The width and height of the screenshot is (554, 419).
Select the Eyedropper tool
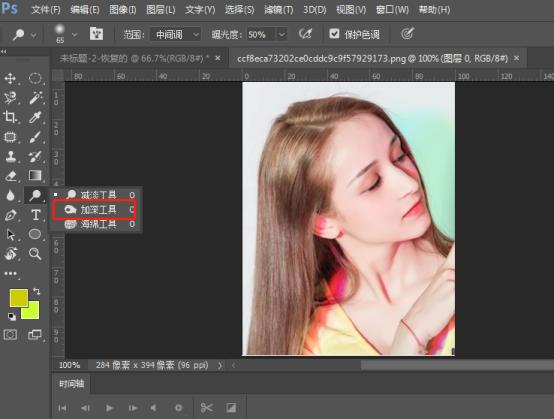35,117
